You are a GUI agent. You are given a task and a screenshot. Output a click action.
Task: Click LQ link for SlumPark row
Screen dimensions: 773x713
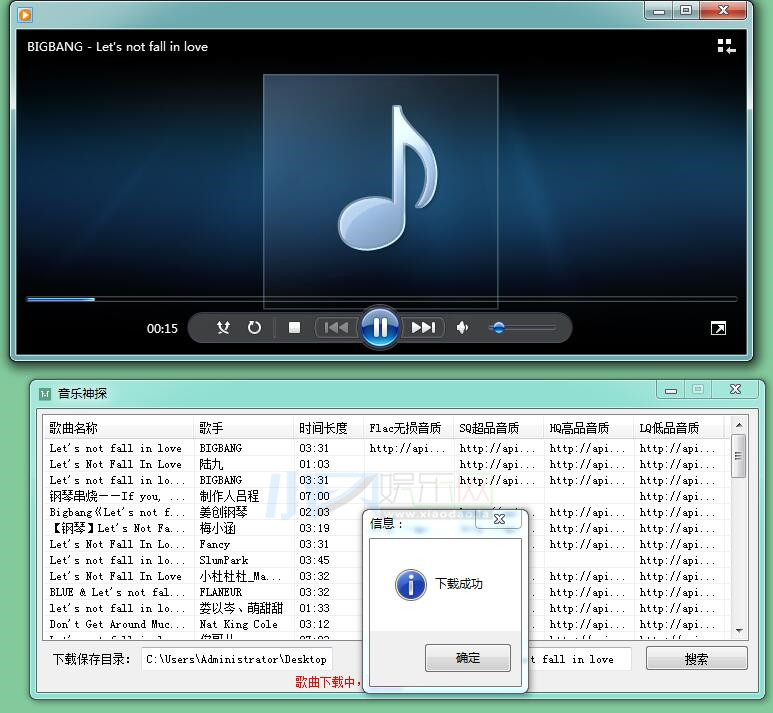coord(677,560)
